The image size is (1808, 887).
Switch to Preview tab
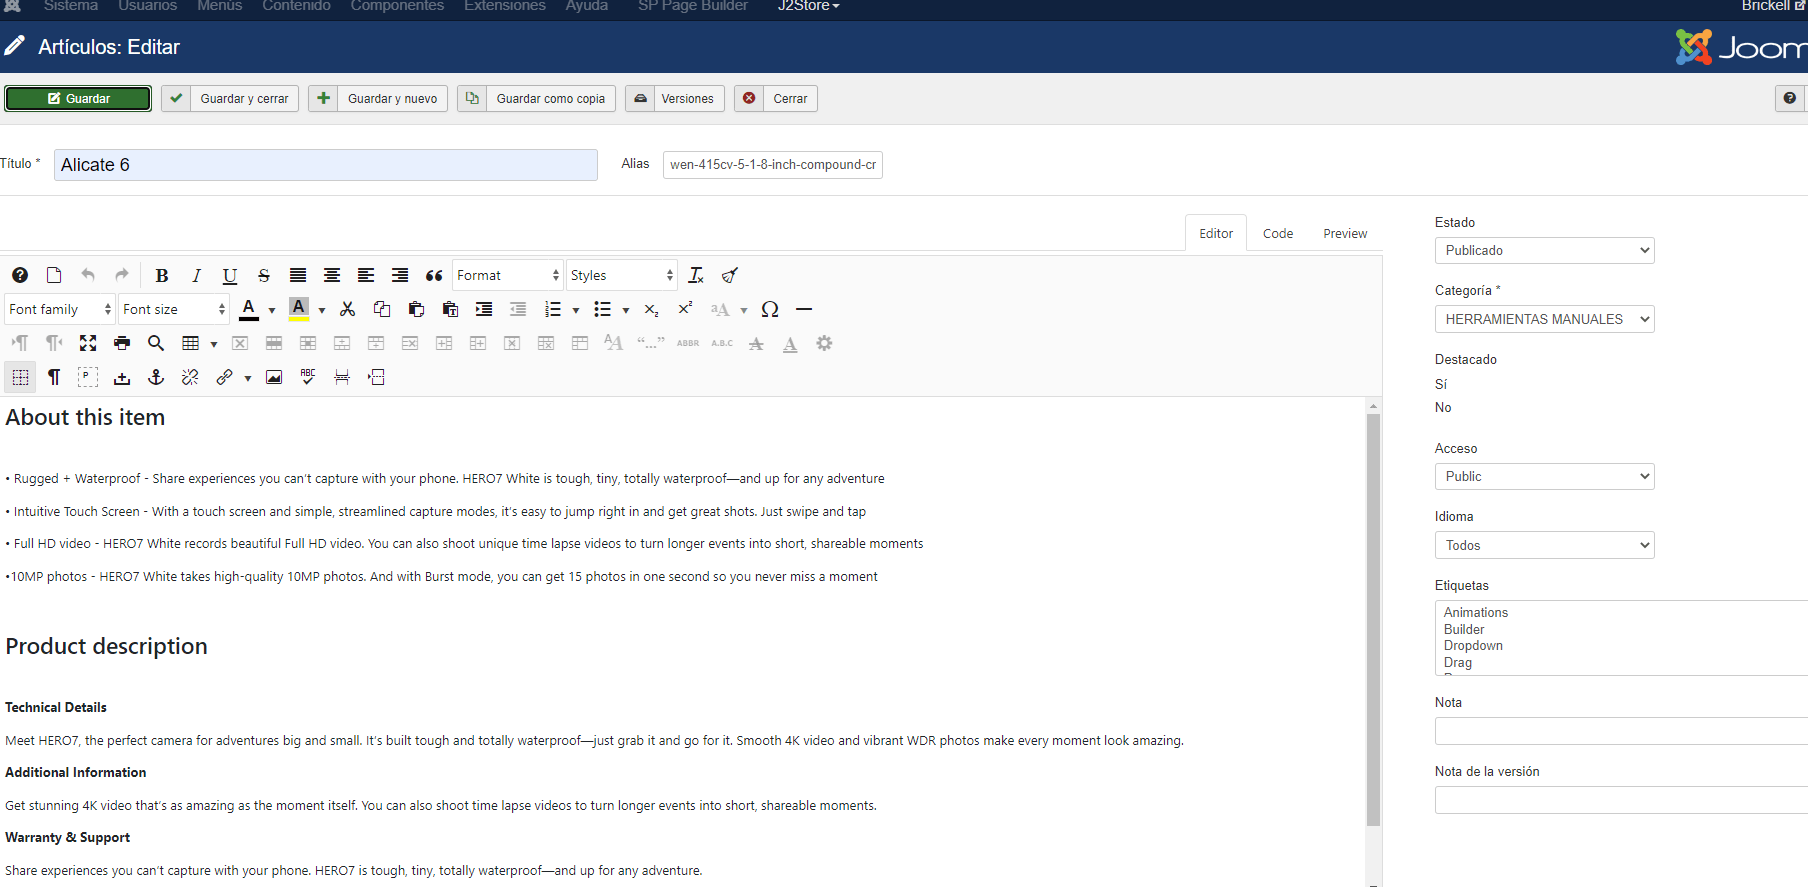(1345, 233)
